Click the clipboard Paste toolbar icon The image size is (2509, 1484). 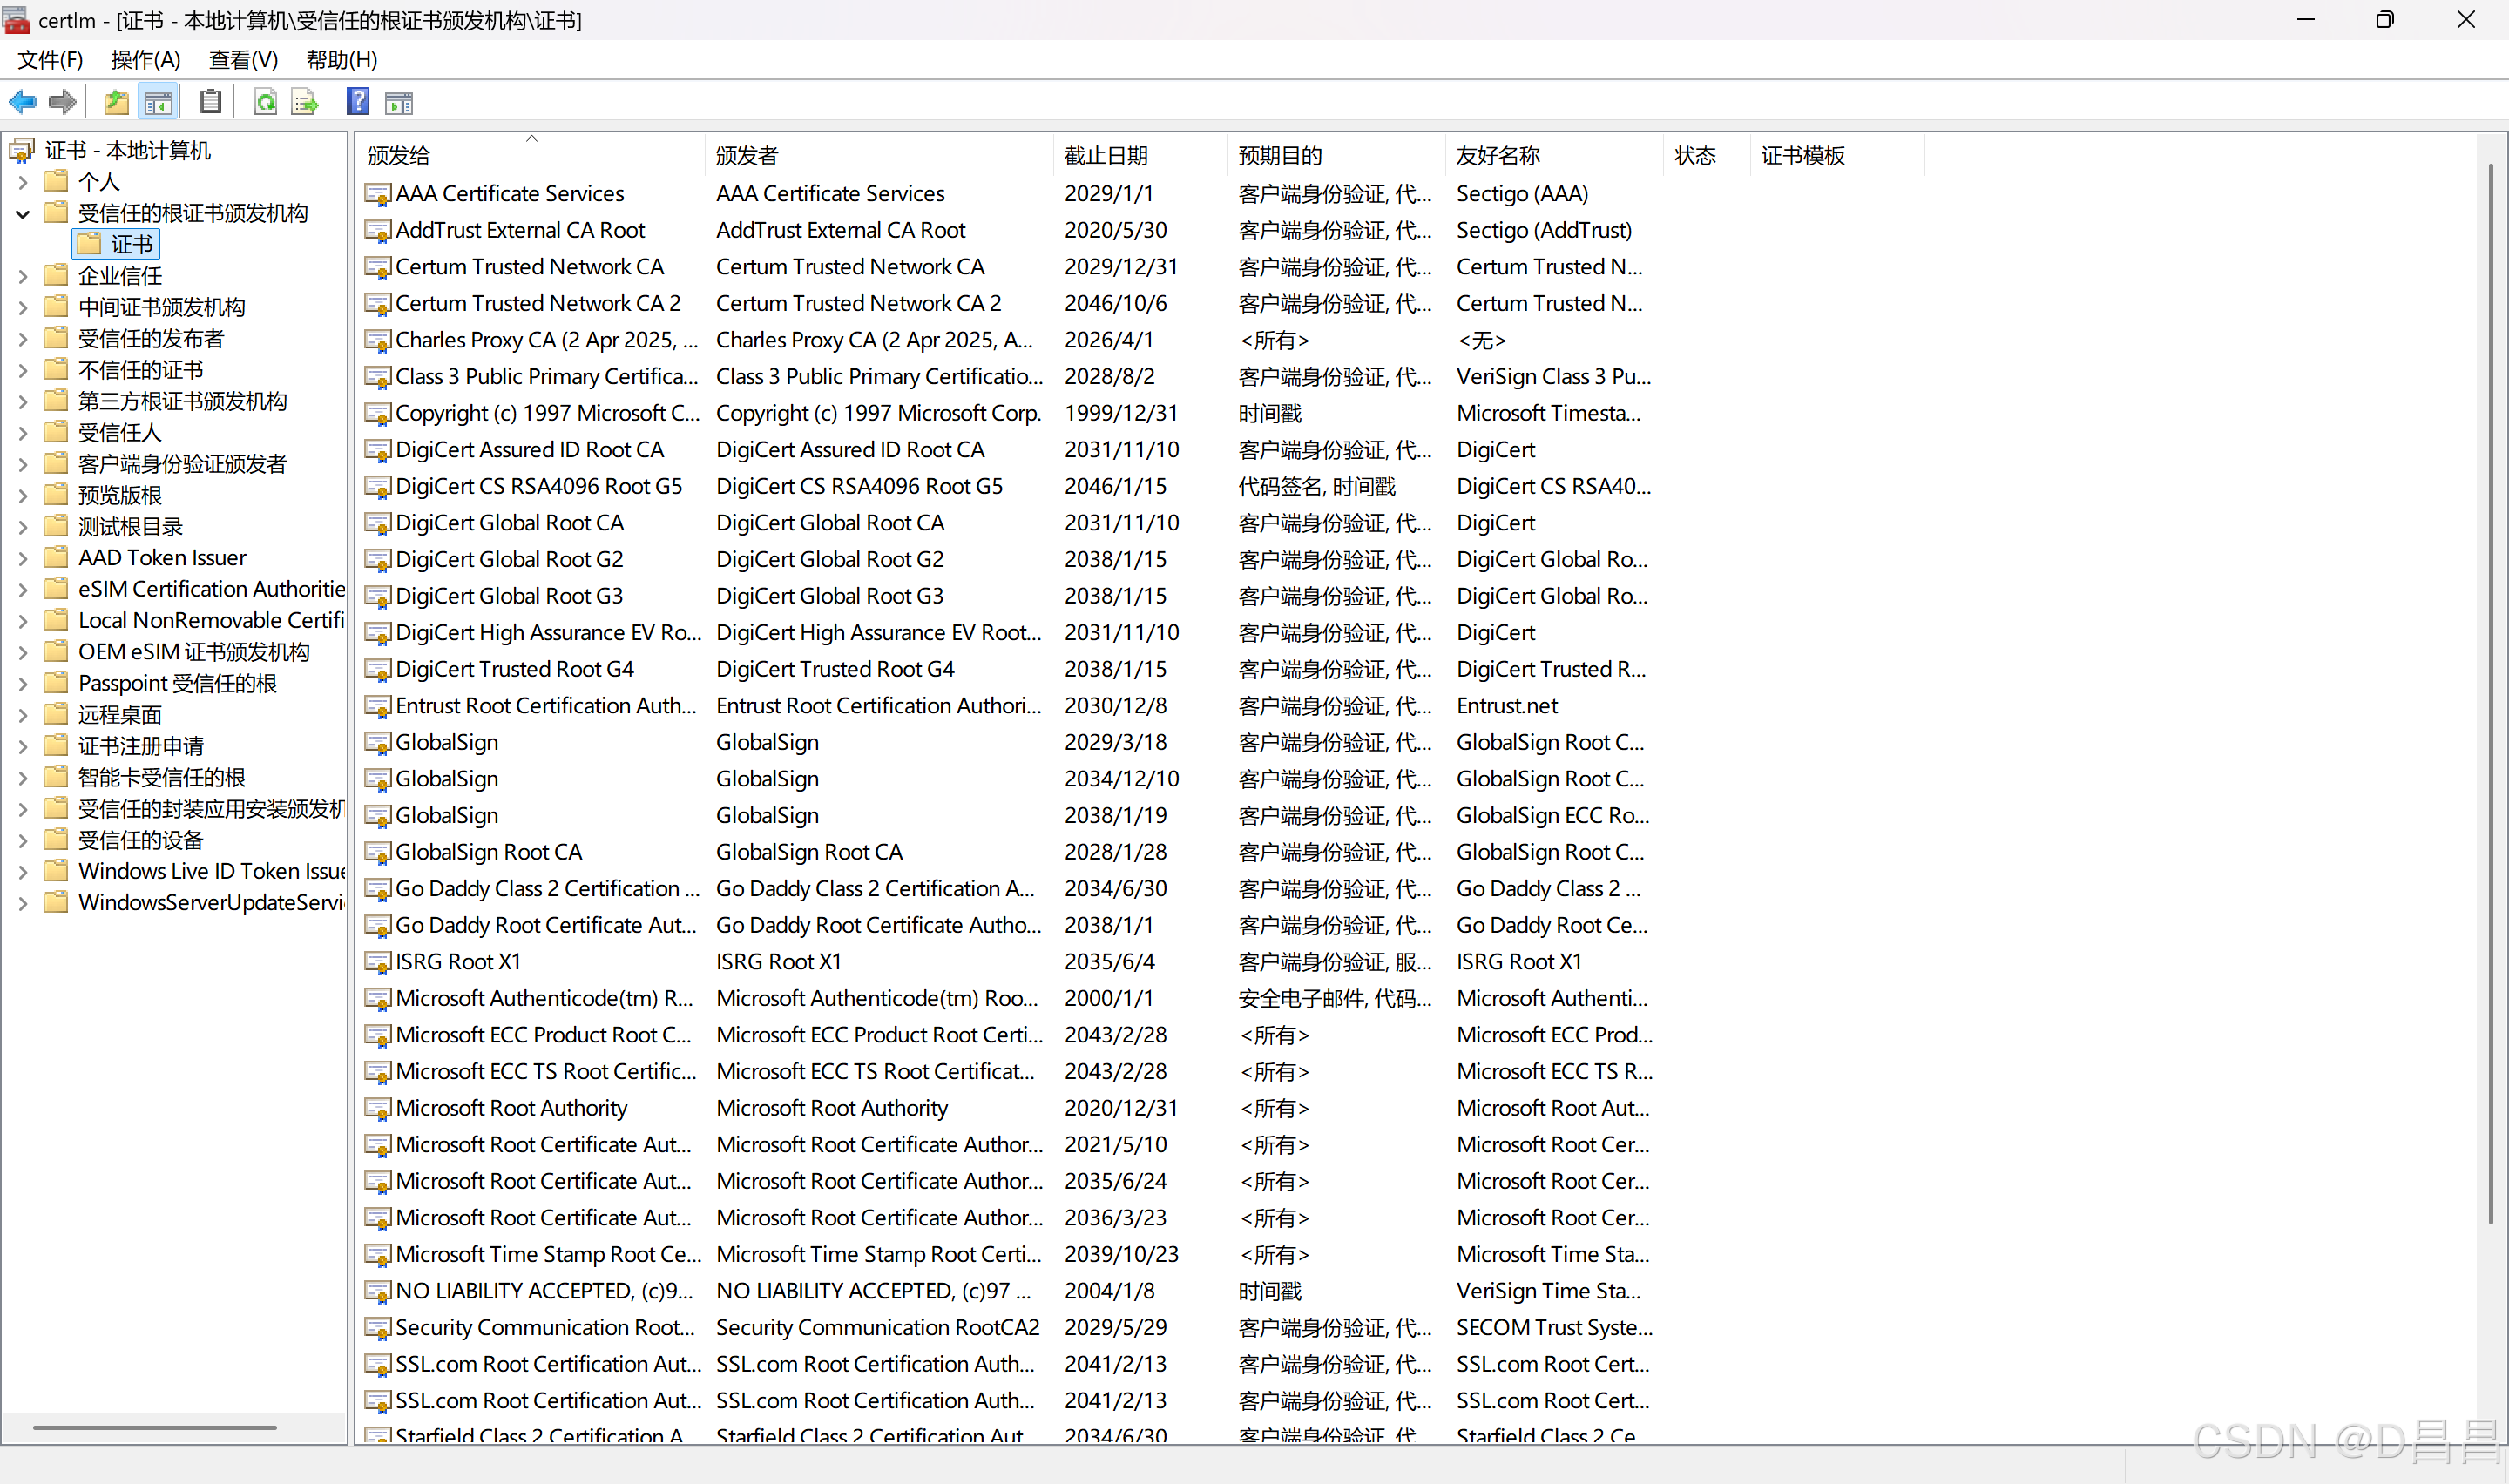tap(210, 102)
